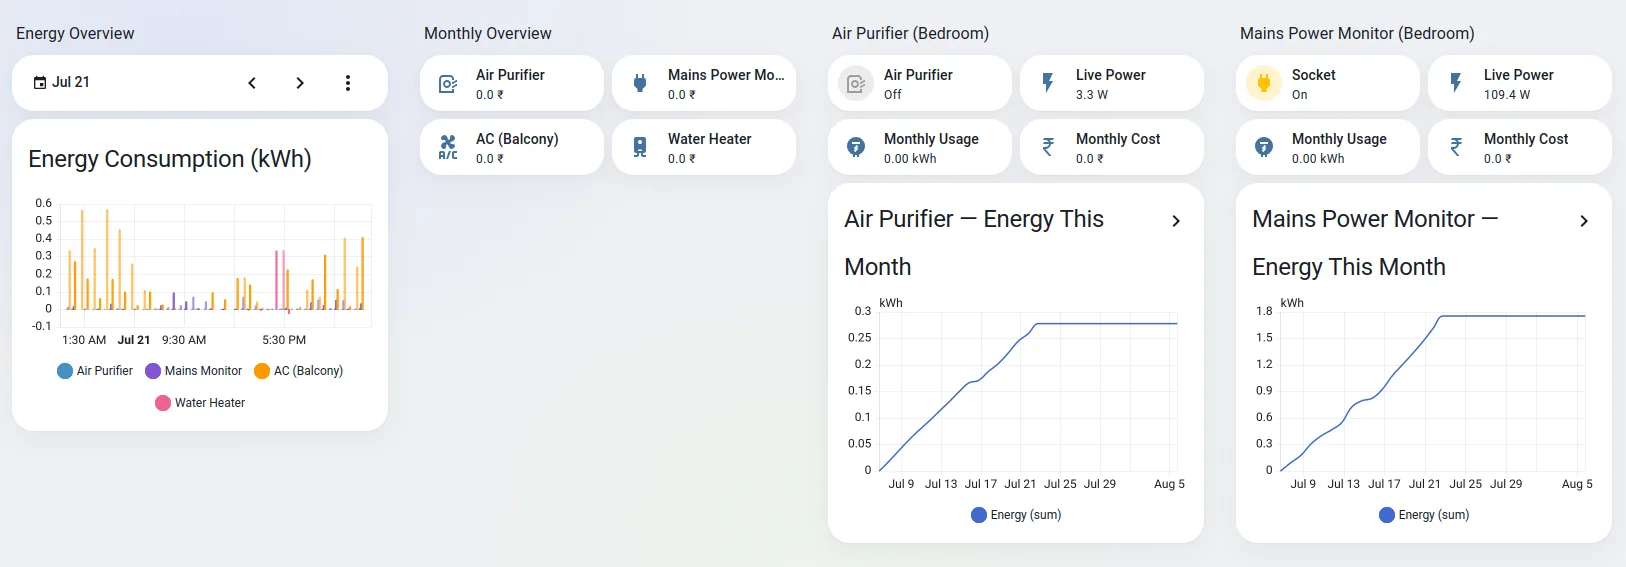Toggle AC (Balcony) series in energy legend
Image resolution: width=1626 pixels, height=567 pixels.
[299, 371]
